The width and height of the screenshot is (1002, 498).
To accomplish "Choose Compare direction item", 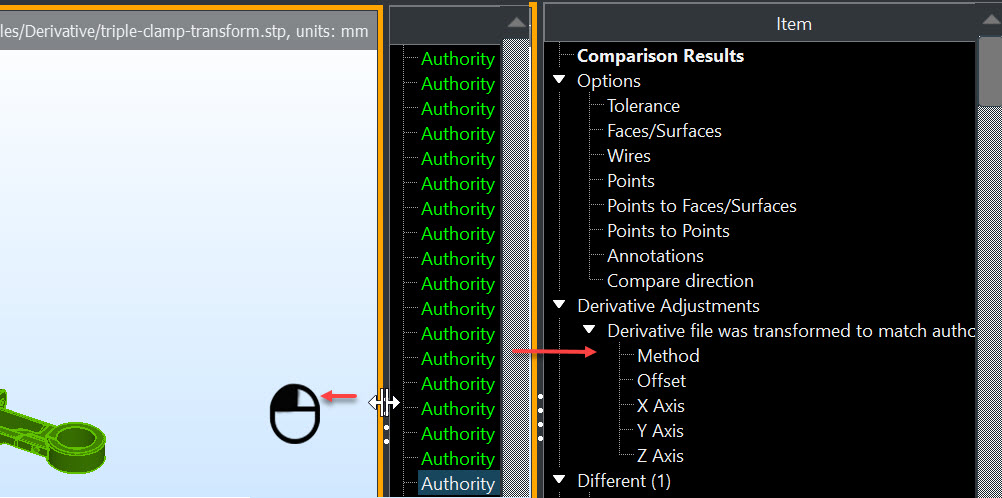I will coord(680,281).
